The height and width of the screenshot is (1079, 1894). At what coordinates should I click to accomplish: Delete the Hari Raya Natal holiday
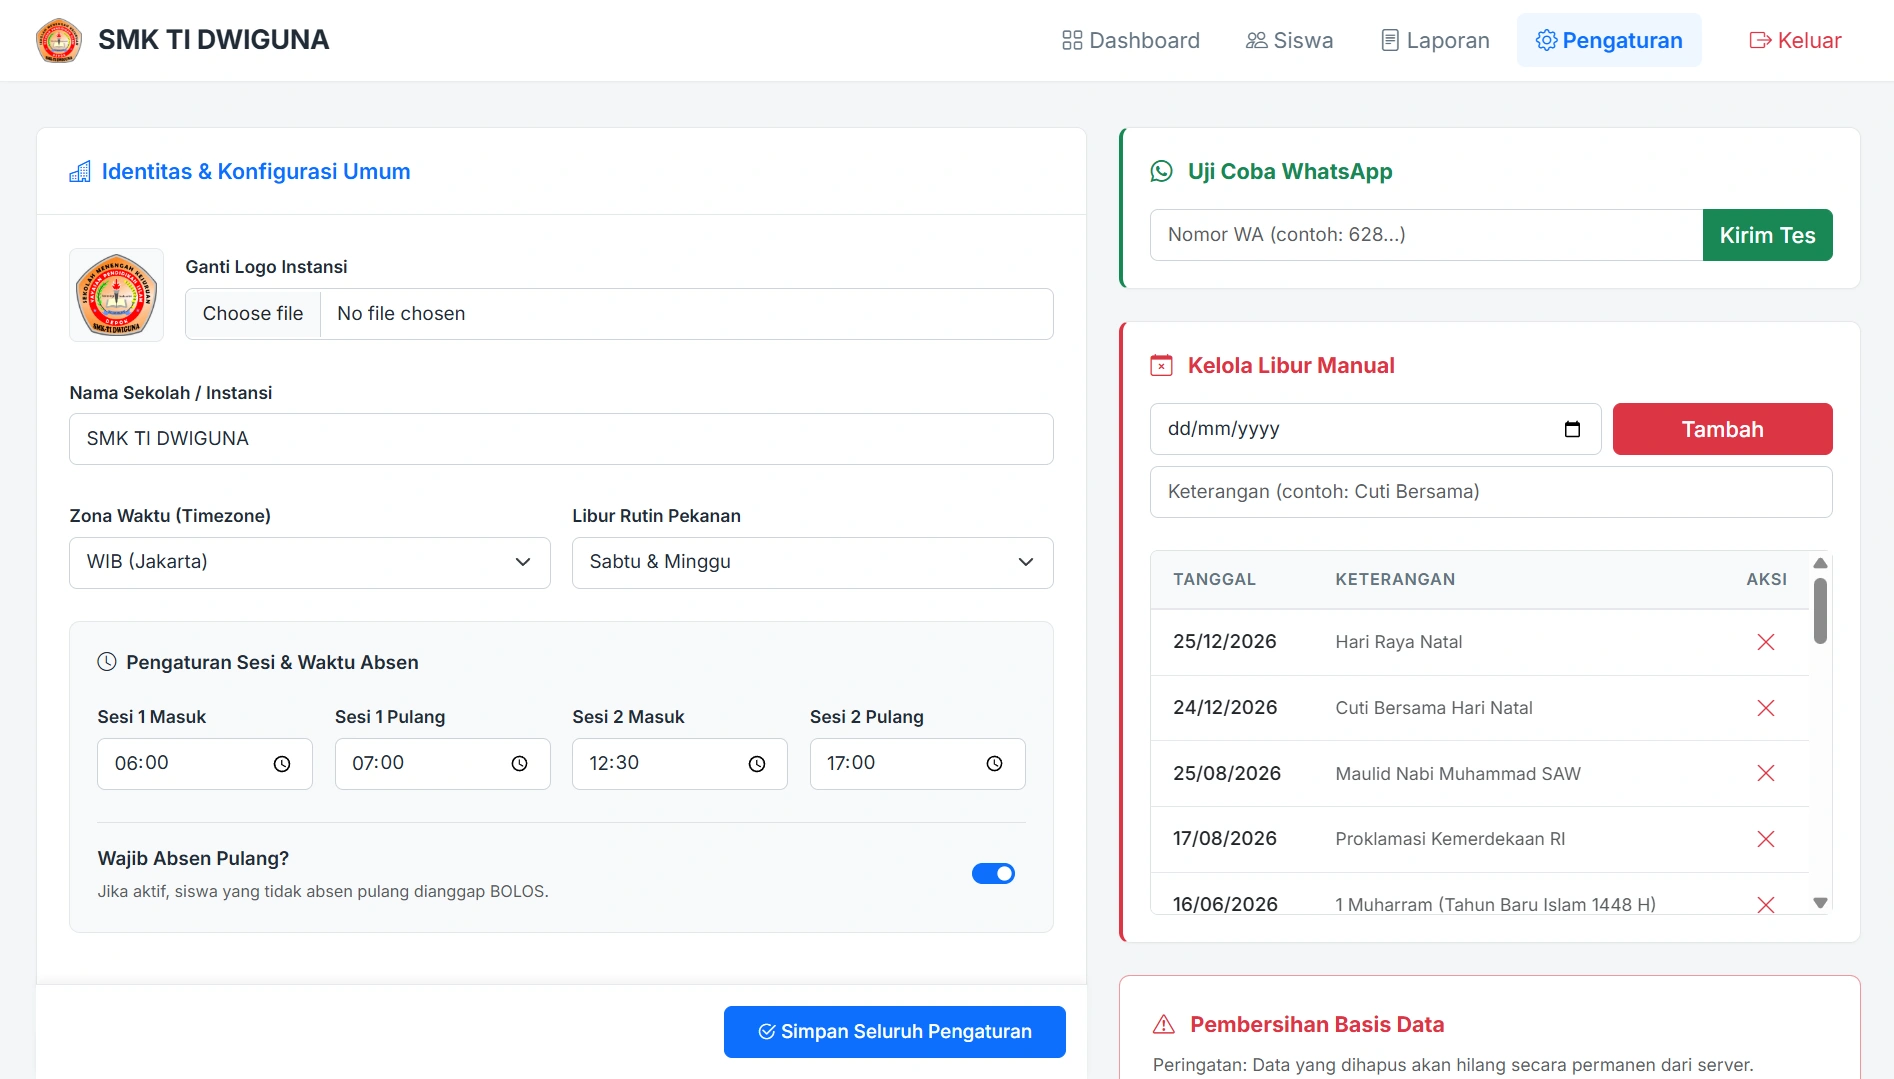[x=1766, y=642]
